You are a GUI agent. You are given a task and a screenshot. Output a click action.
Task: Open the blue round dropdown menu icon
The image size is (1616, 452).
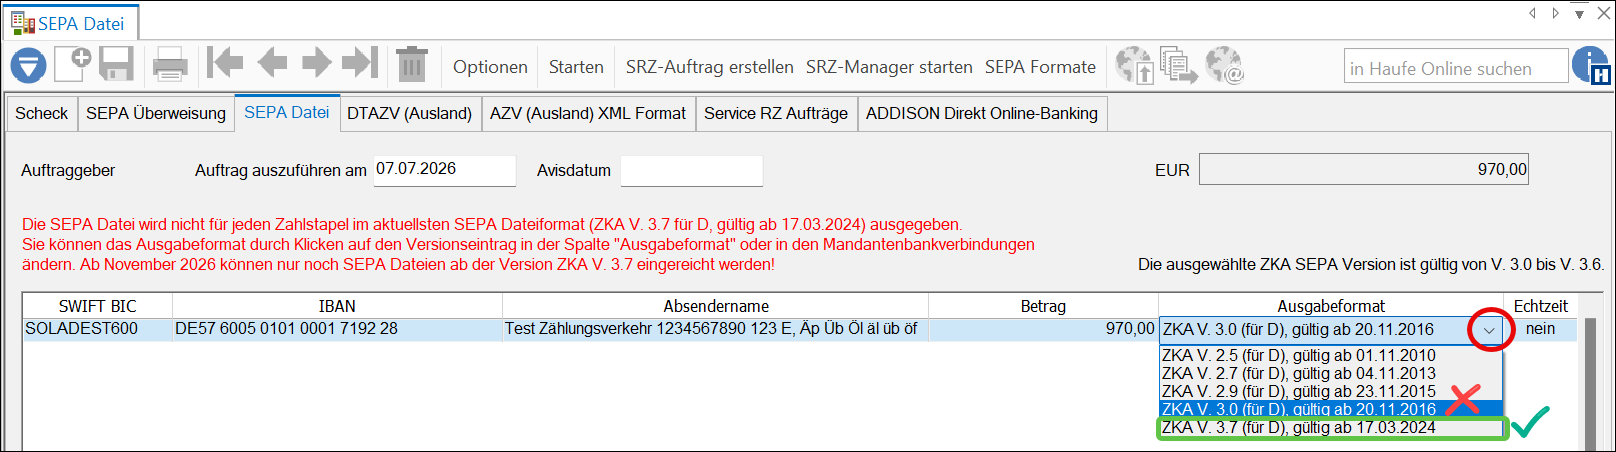pyautogui.click(x=28, y=66)
